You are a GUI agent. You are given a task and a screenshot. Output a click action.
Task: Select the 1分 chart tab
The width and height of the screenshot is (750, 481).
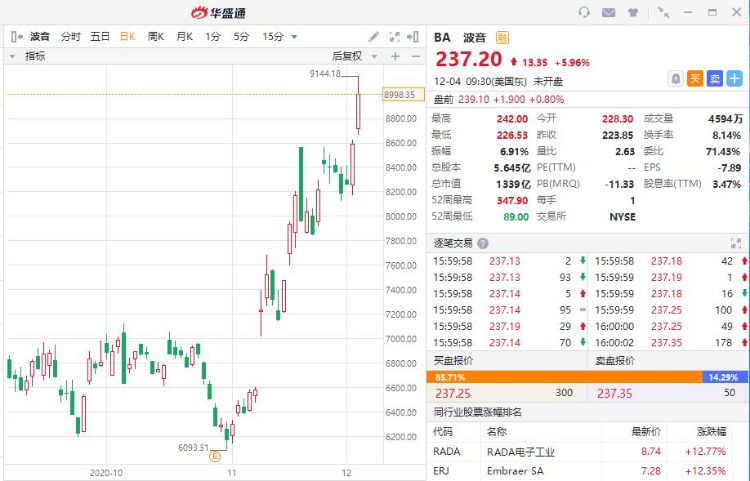pyautogui.click(x=213, y=36)
